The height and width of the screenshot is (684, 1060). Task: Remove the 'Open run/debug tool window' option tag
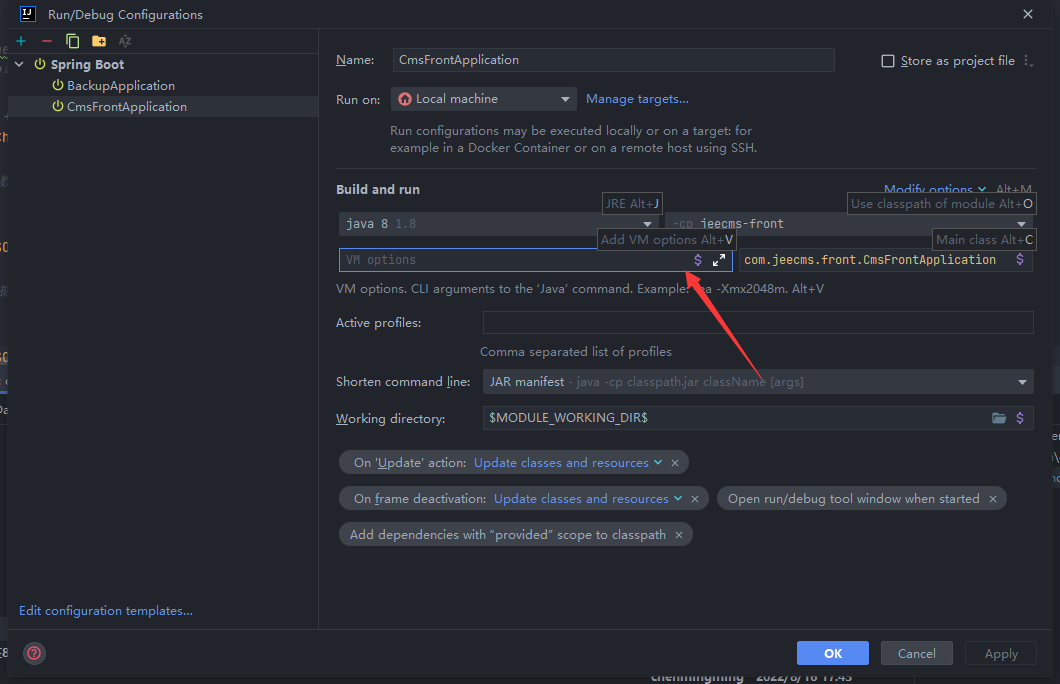(993, 499)
